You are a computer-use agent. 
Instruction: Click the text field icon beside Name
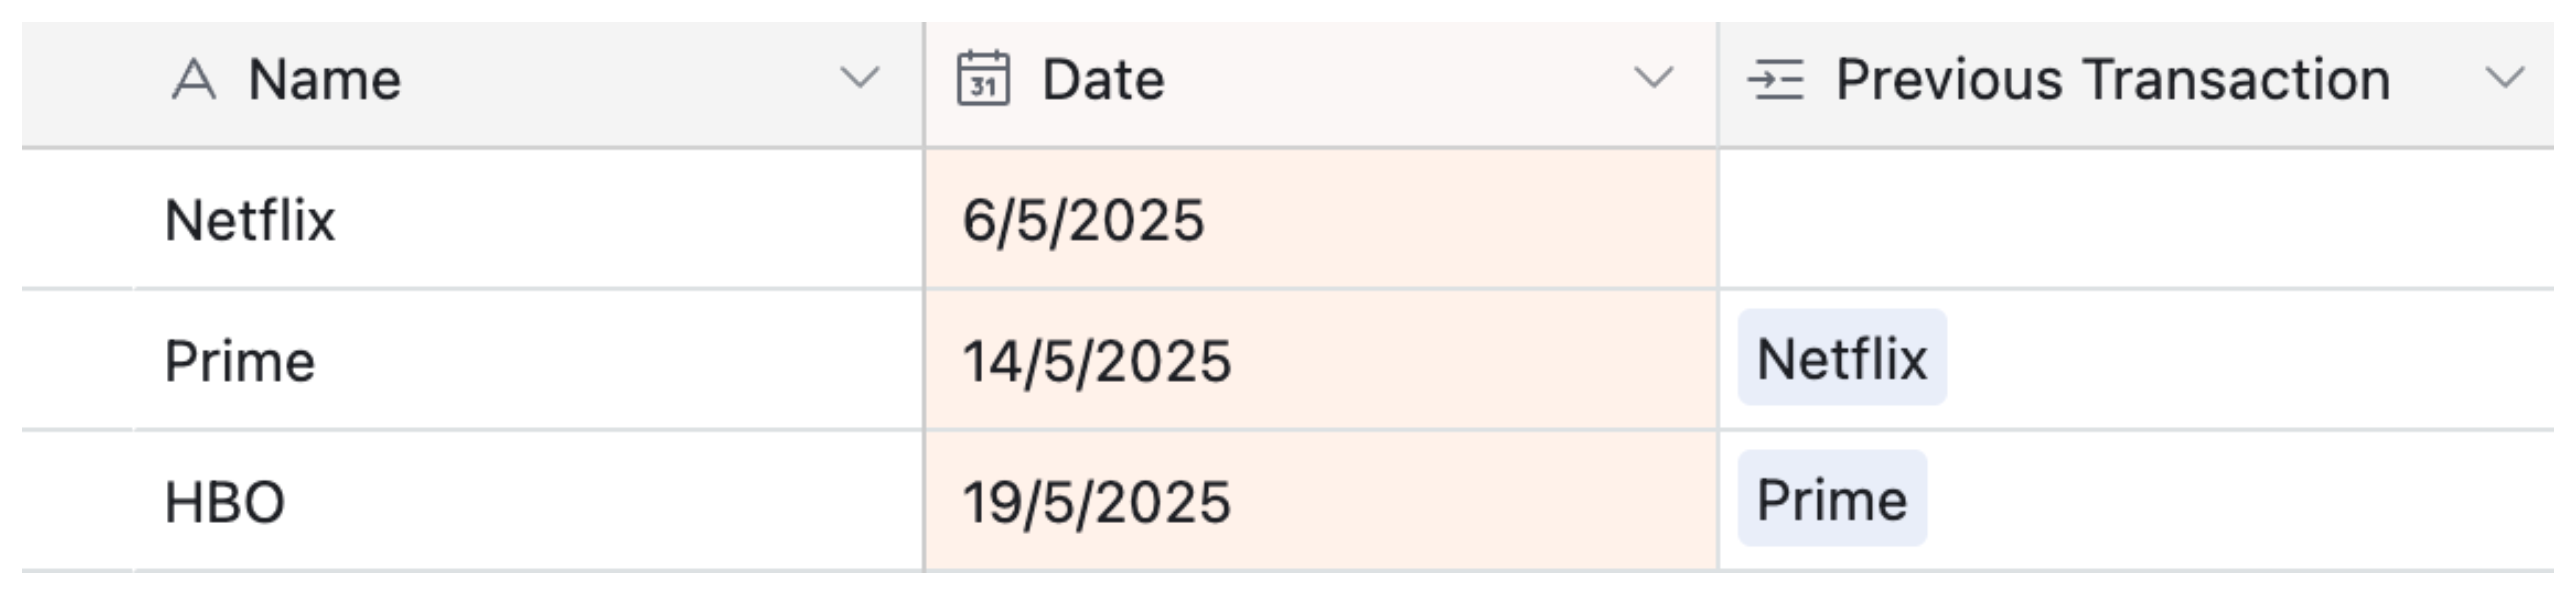[193, 79]
